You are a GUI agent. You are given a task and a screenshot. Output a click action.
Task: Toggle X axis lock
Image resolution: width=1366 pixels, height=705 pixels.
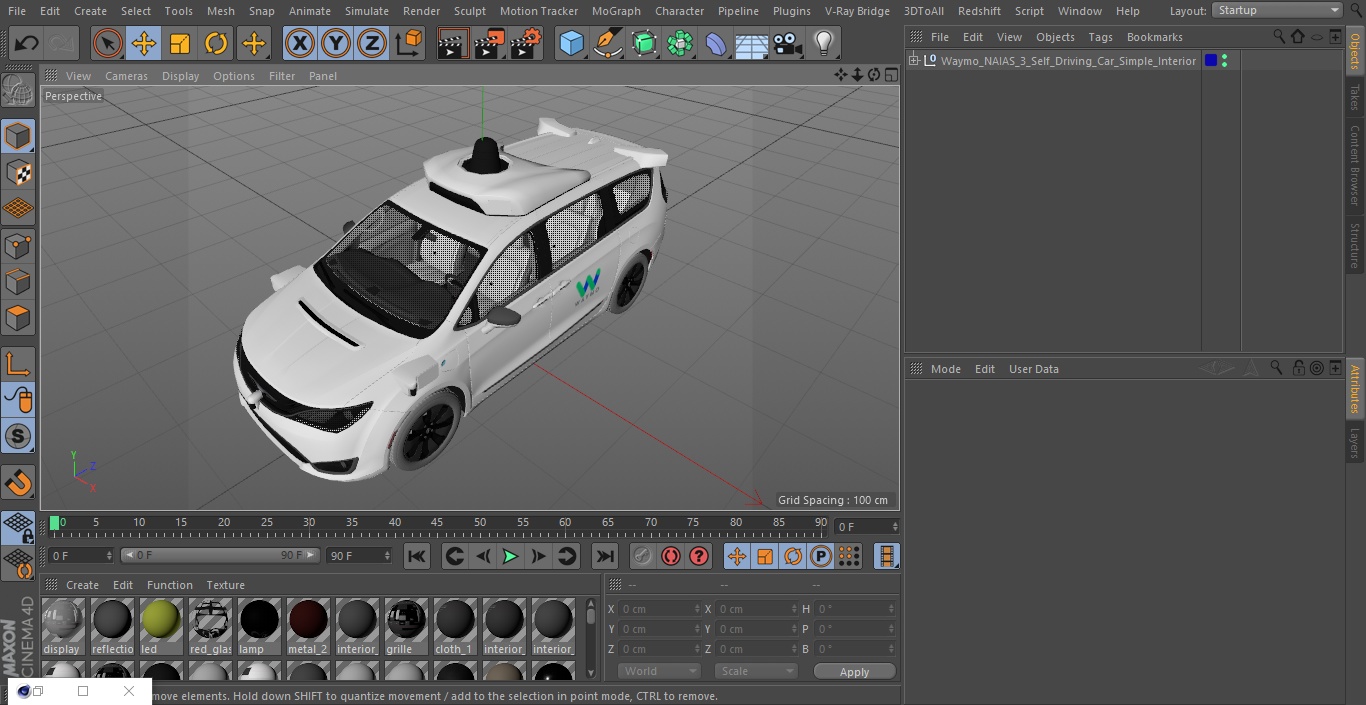299,43
